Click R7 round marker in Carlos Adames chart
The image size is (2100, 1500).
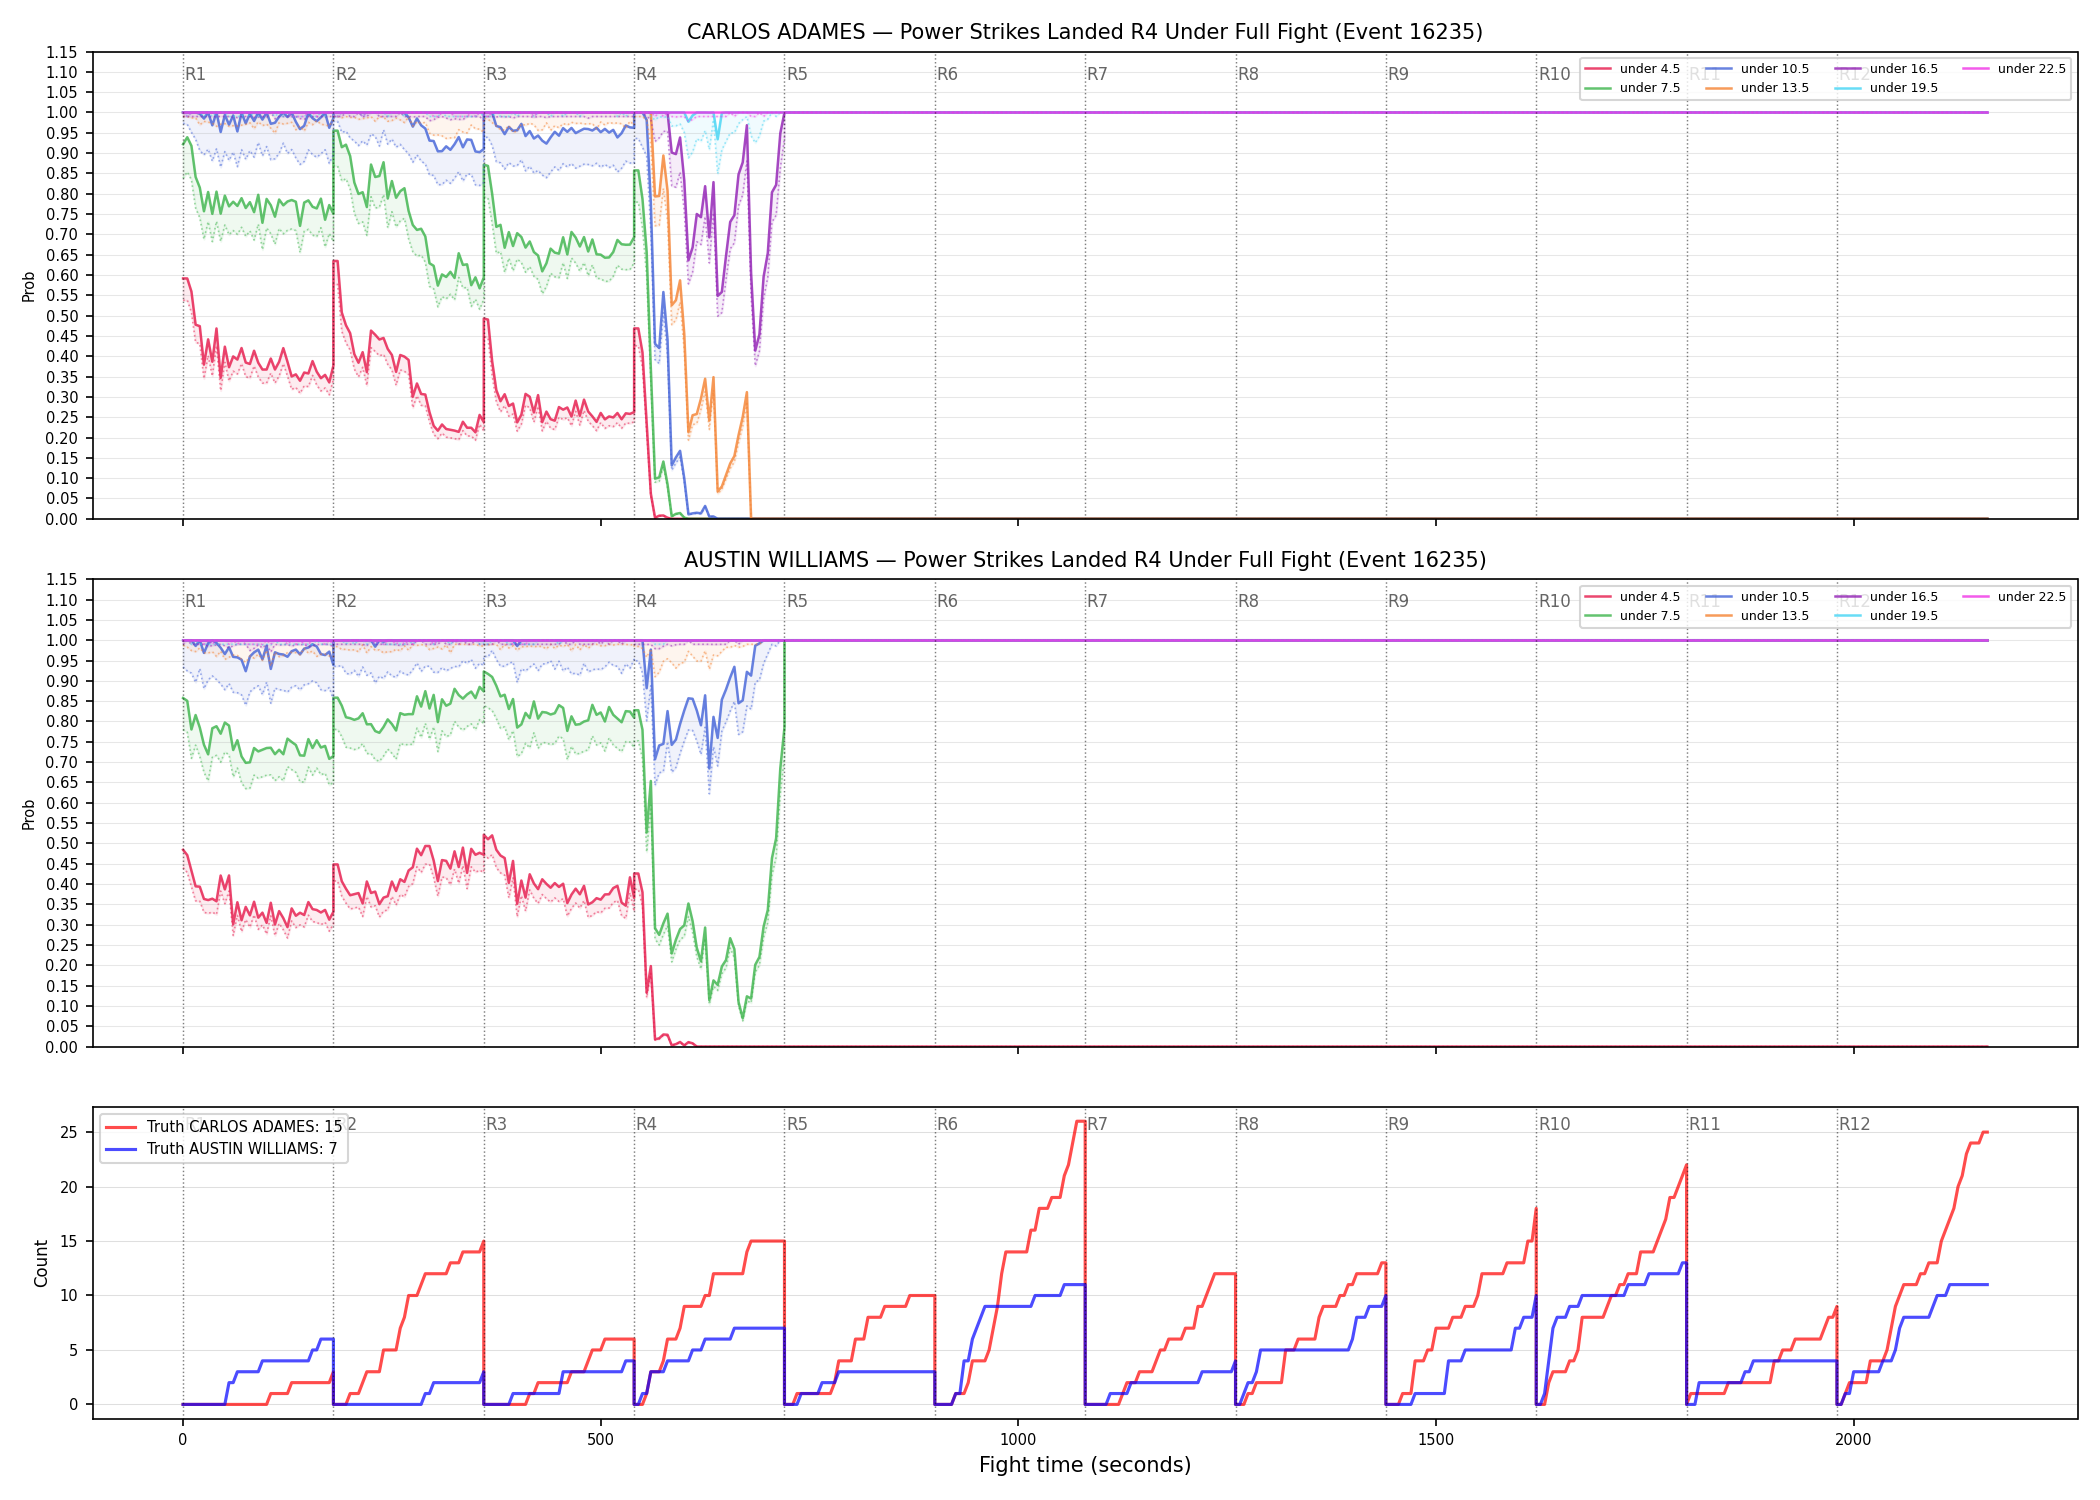tap(1097, 74)
